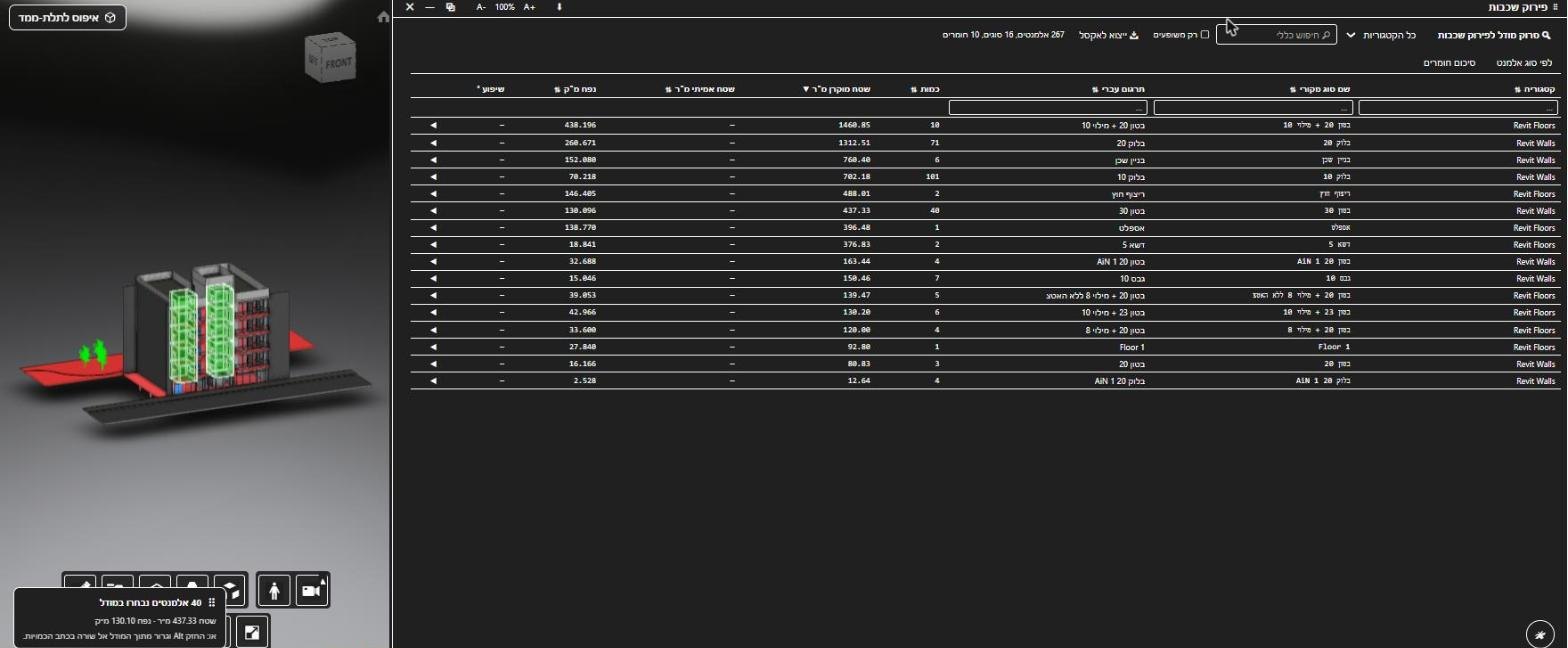This screenshot has height=648, width=1568.
Task: Activate the first-person walk icon
Action: [275, 591]
